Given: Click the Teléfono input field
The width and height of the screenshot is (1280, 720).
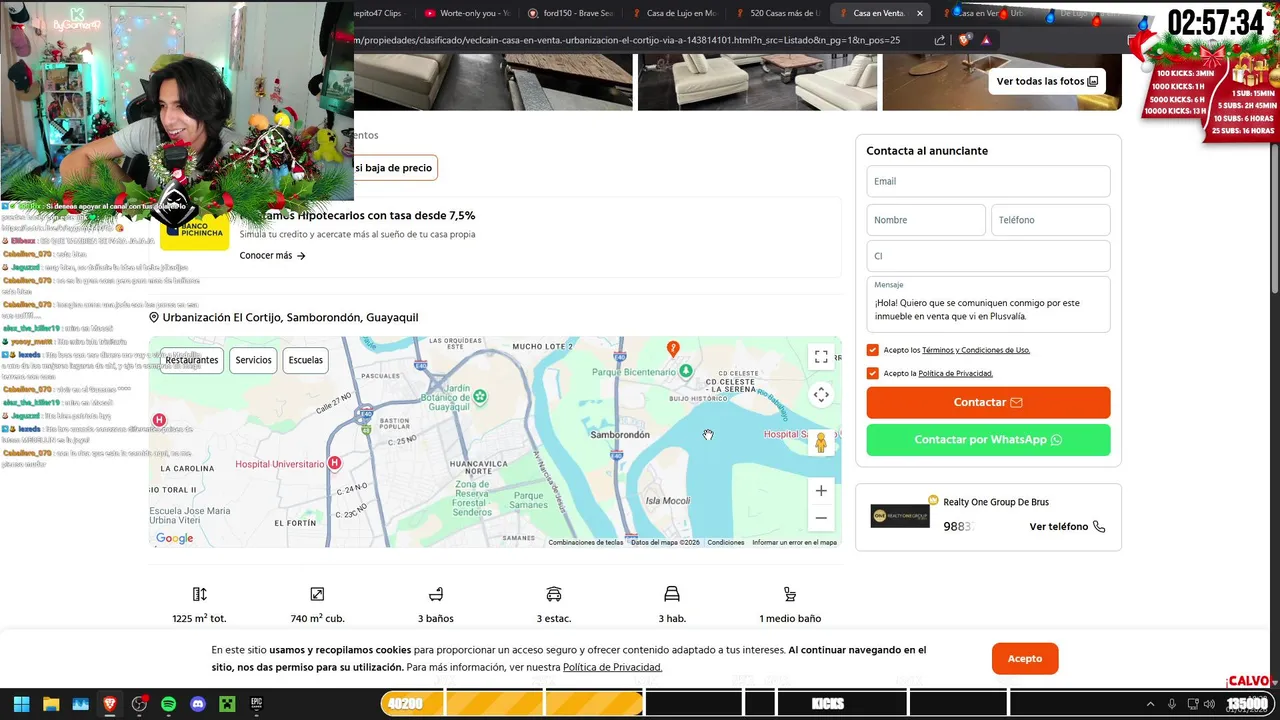Looking at the screenshot, I should coord(1050,220).
